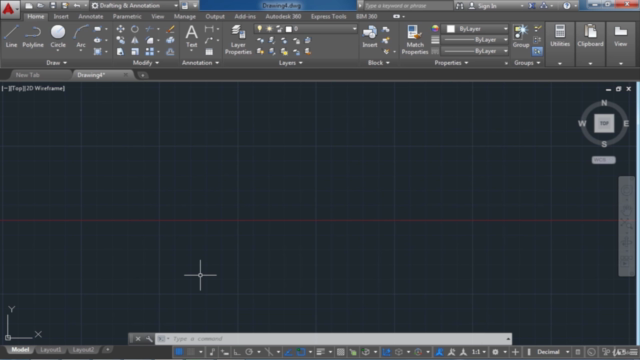Viewport: 640px width, 360px height.
Task: Expand the Draw panel
Action: coord(56,63)
